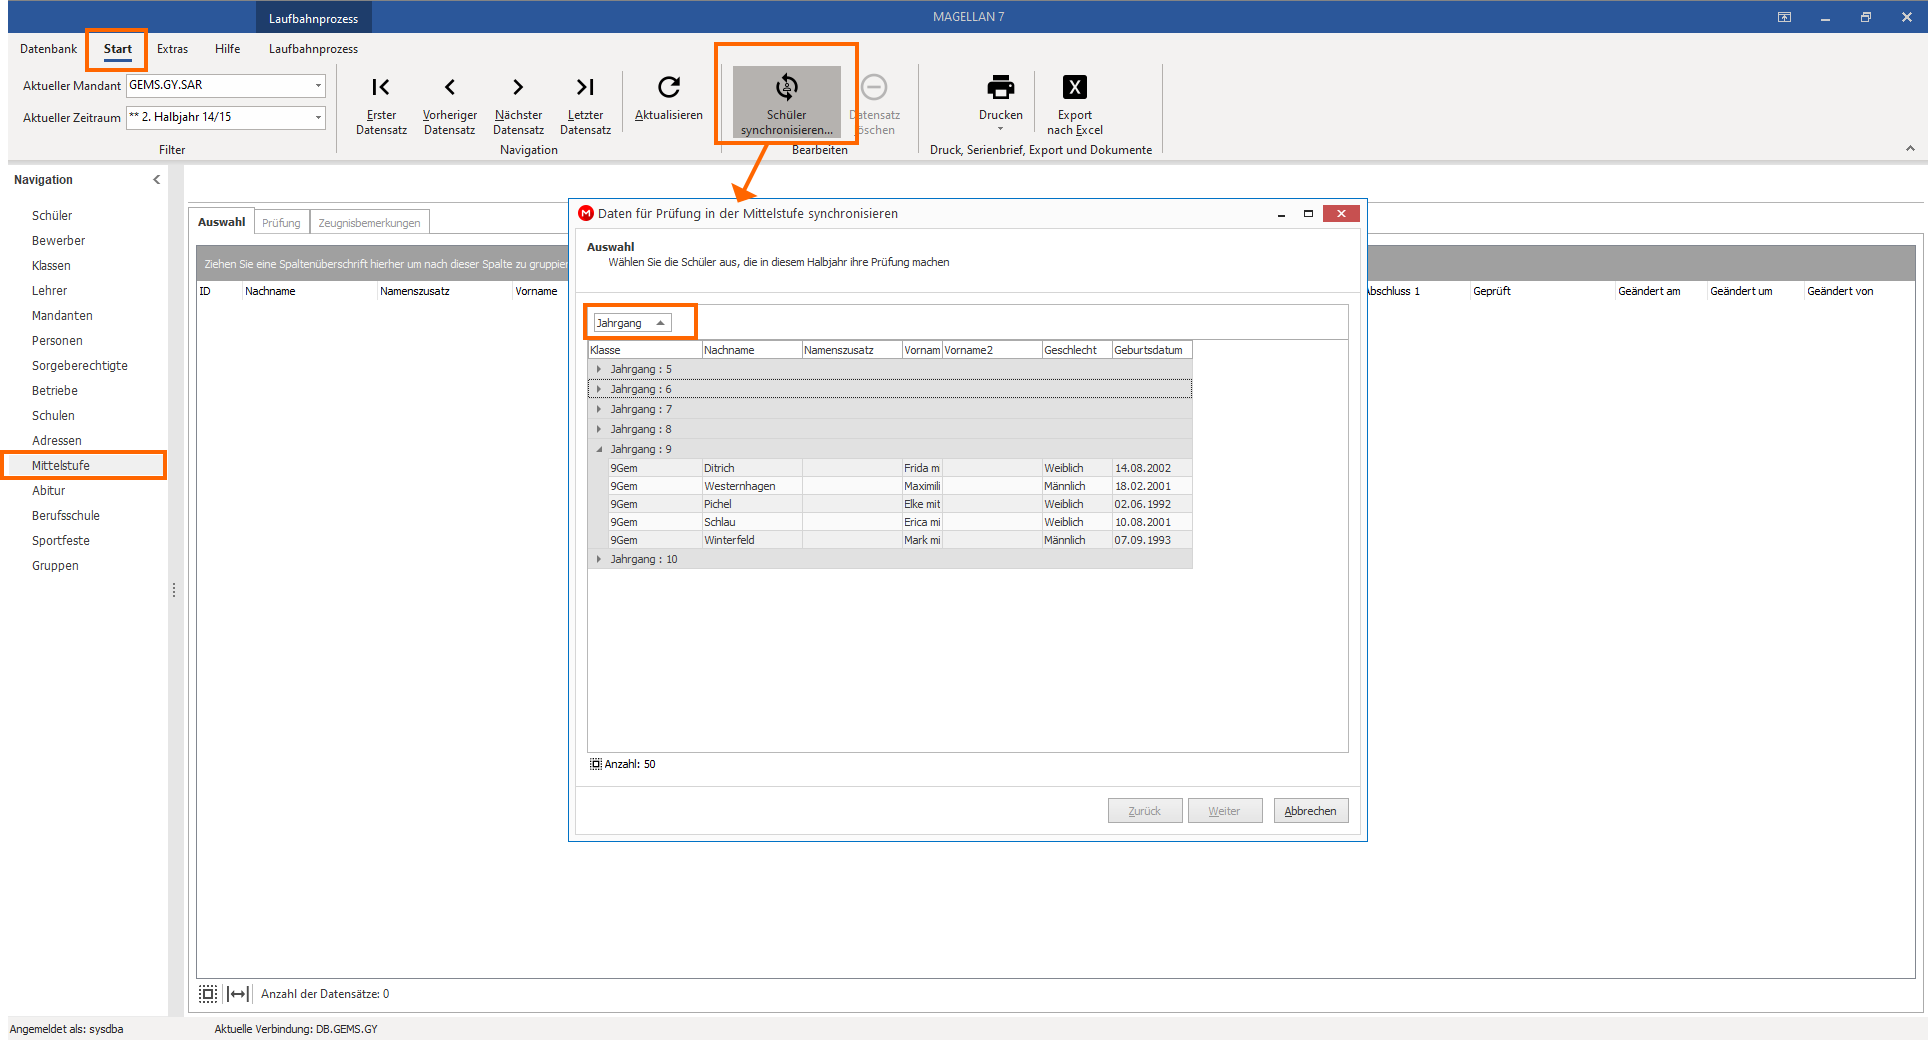Click the fit column width icon at bottom
This screenshot has width=1928, height=1040.
(x=238, y=994)
